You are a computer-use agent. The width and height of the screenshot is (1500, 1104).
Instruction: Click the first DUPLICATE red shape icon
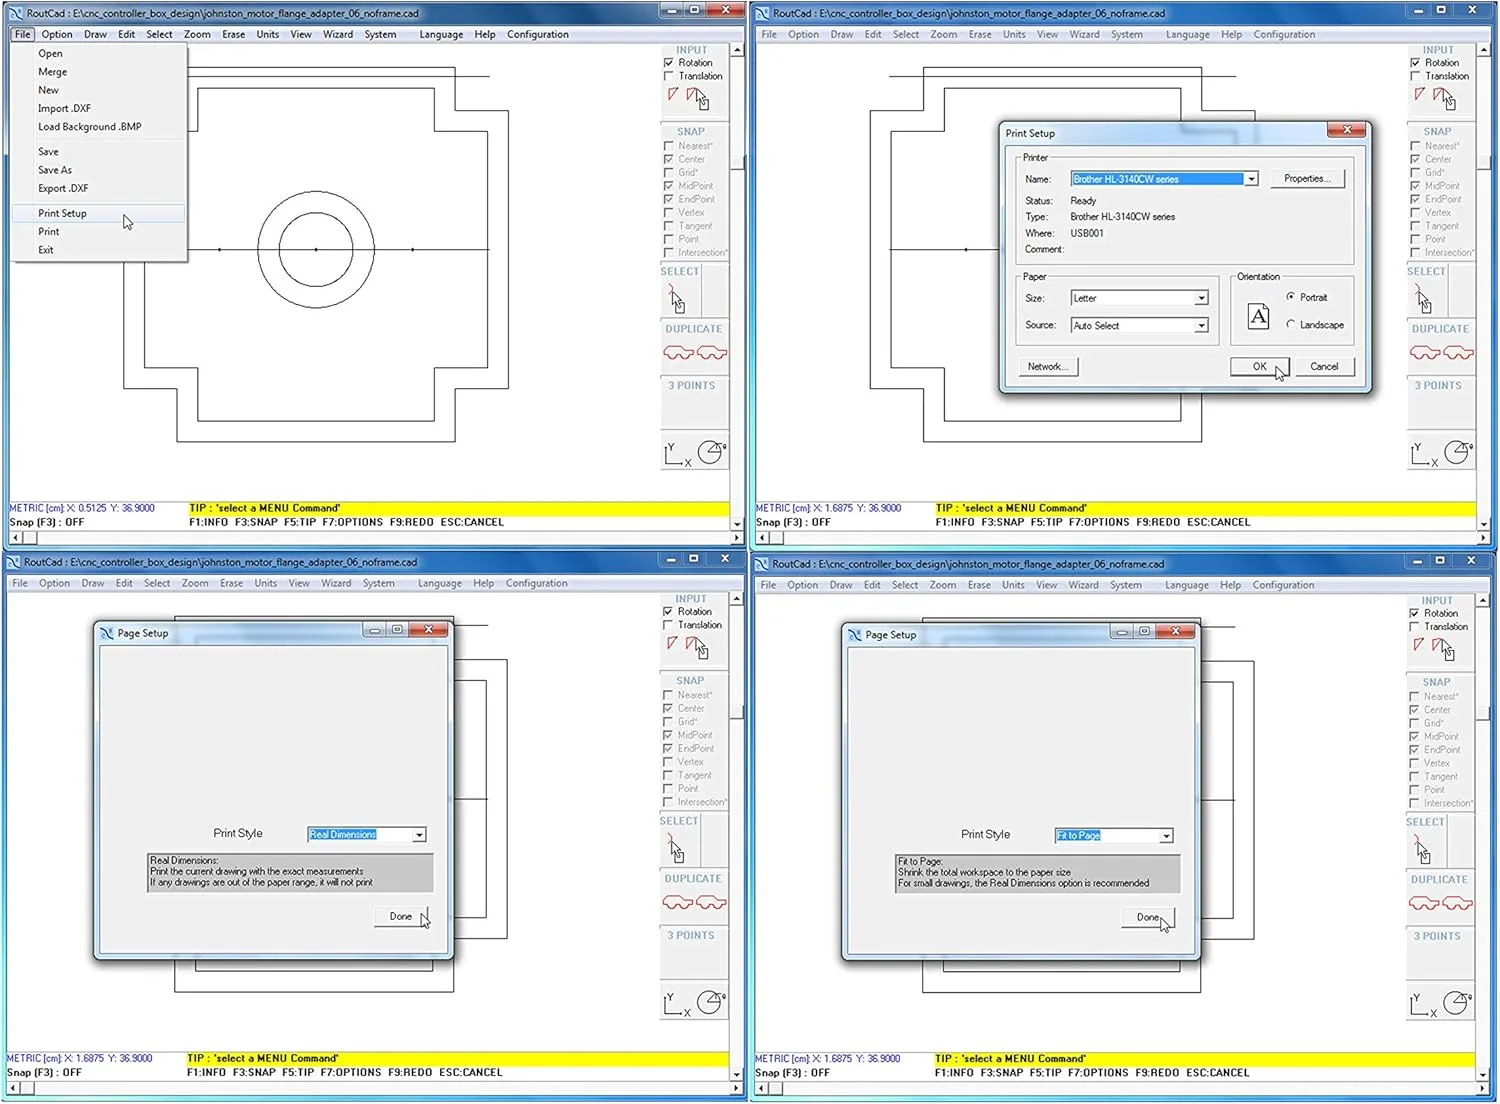(x=678, y=352)
